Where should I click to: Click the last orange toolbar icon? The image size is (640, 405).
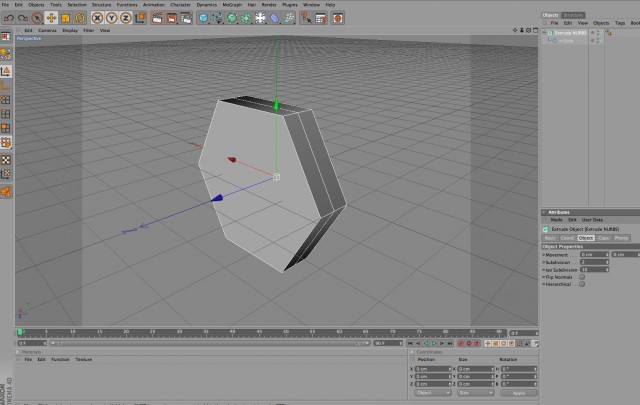(338, 18)
